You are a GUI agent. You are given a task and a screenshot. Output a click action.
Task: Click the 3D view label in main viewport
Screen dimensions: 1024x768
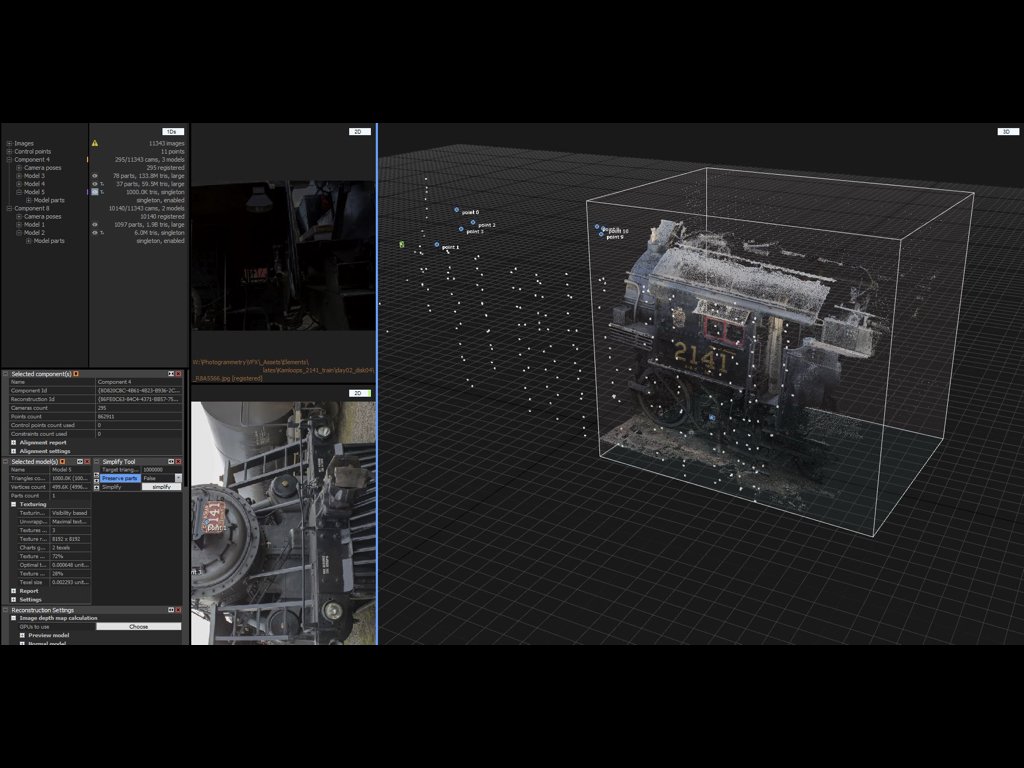pos(1007,132)
